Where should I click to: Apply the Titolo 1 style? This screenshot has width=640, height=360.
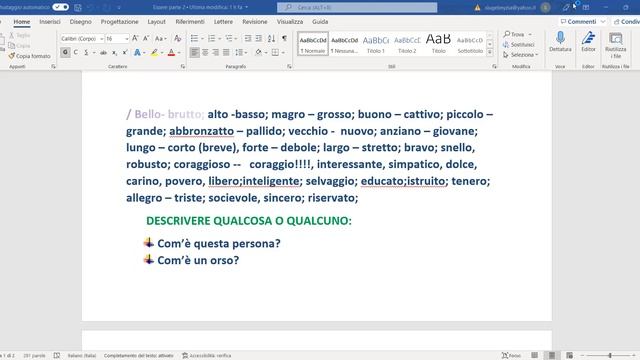[376, 44]
